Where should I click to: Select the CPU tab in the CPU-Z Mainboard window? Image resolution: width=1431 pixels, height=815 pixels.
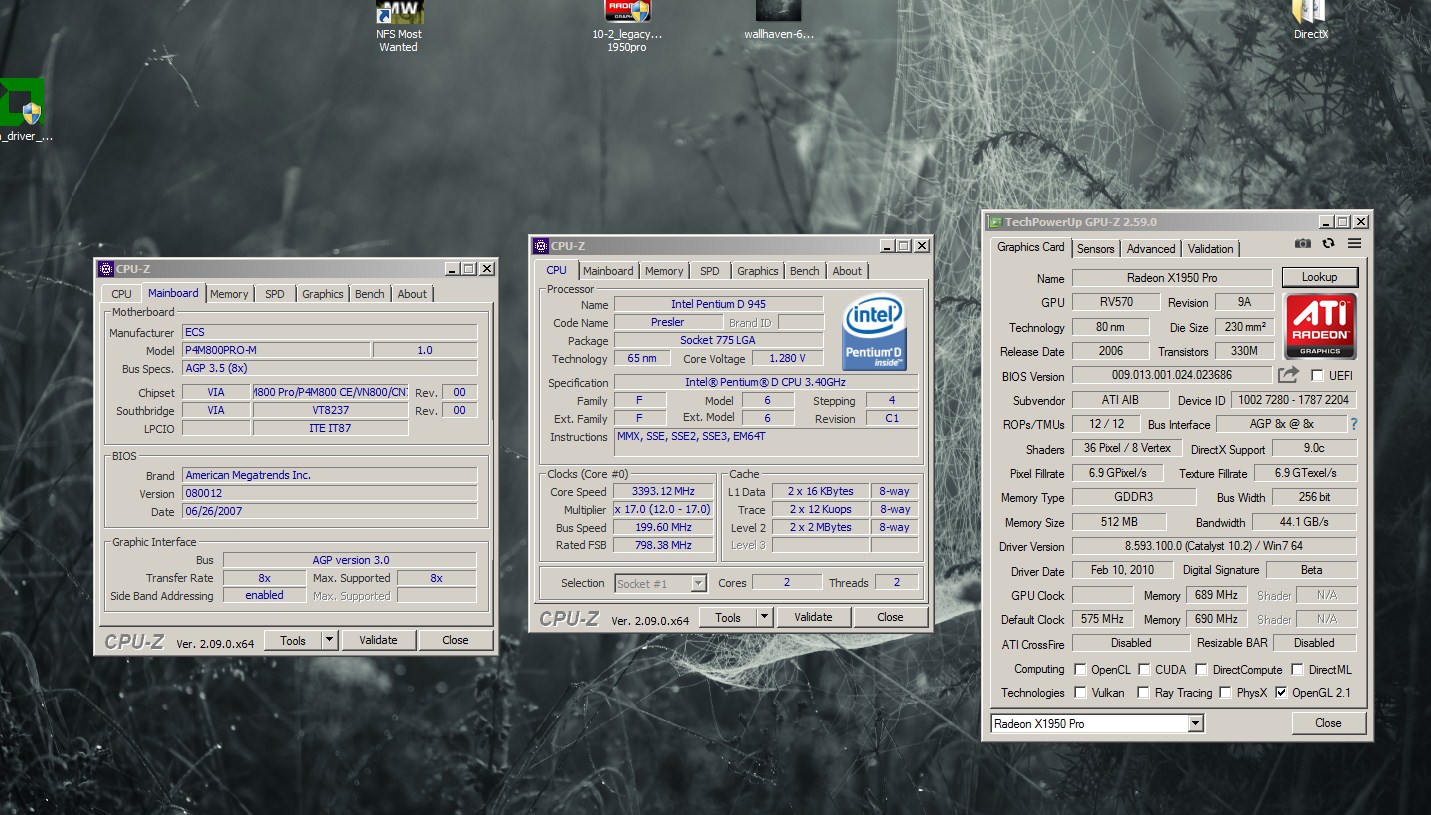(121, 294)
